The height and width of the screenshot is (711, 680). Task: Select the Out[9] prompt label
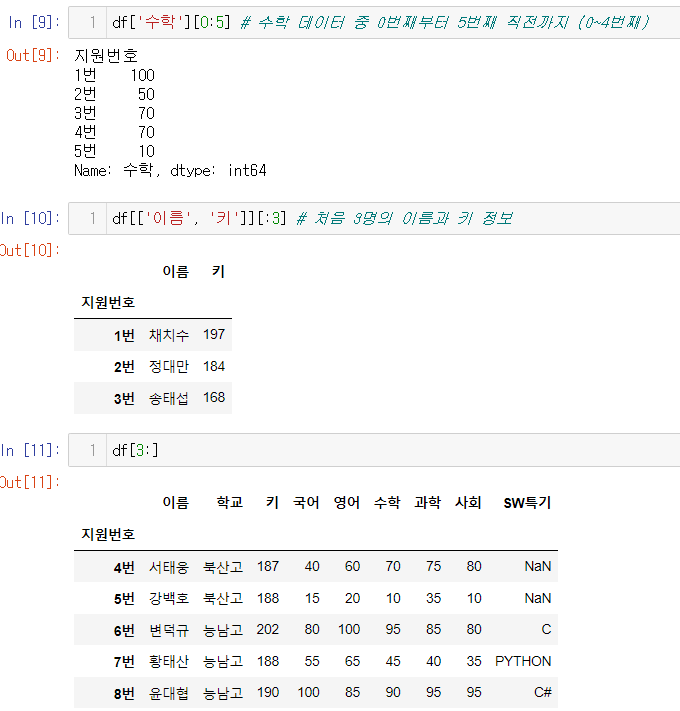pos(33,55)
